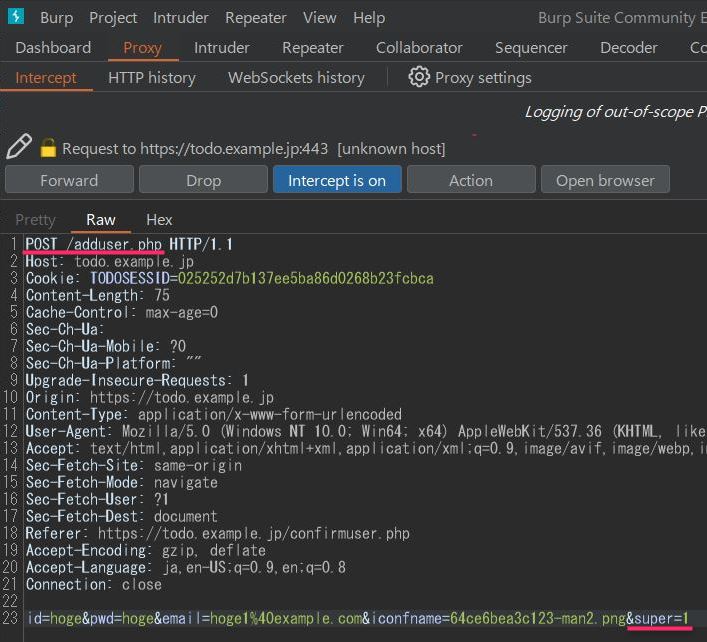
Task: Switch to the Hex view tab
Action: [159, 220]
